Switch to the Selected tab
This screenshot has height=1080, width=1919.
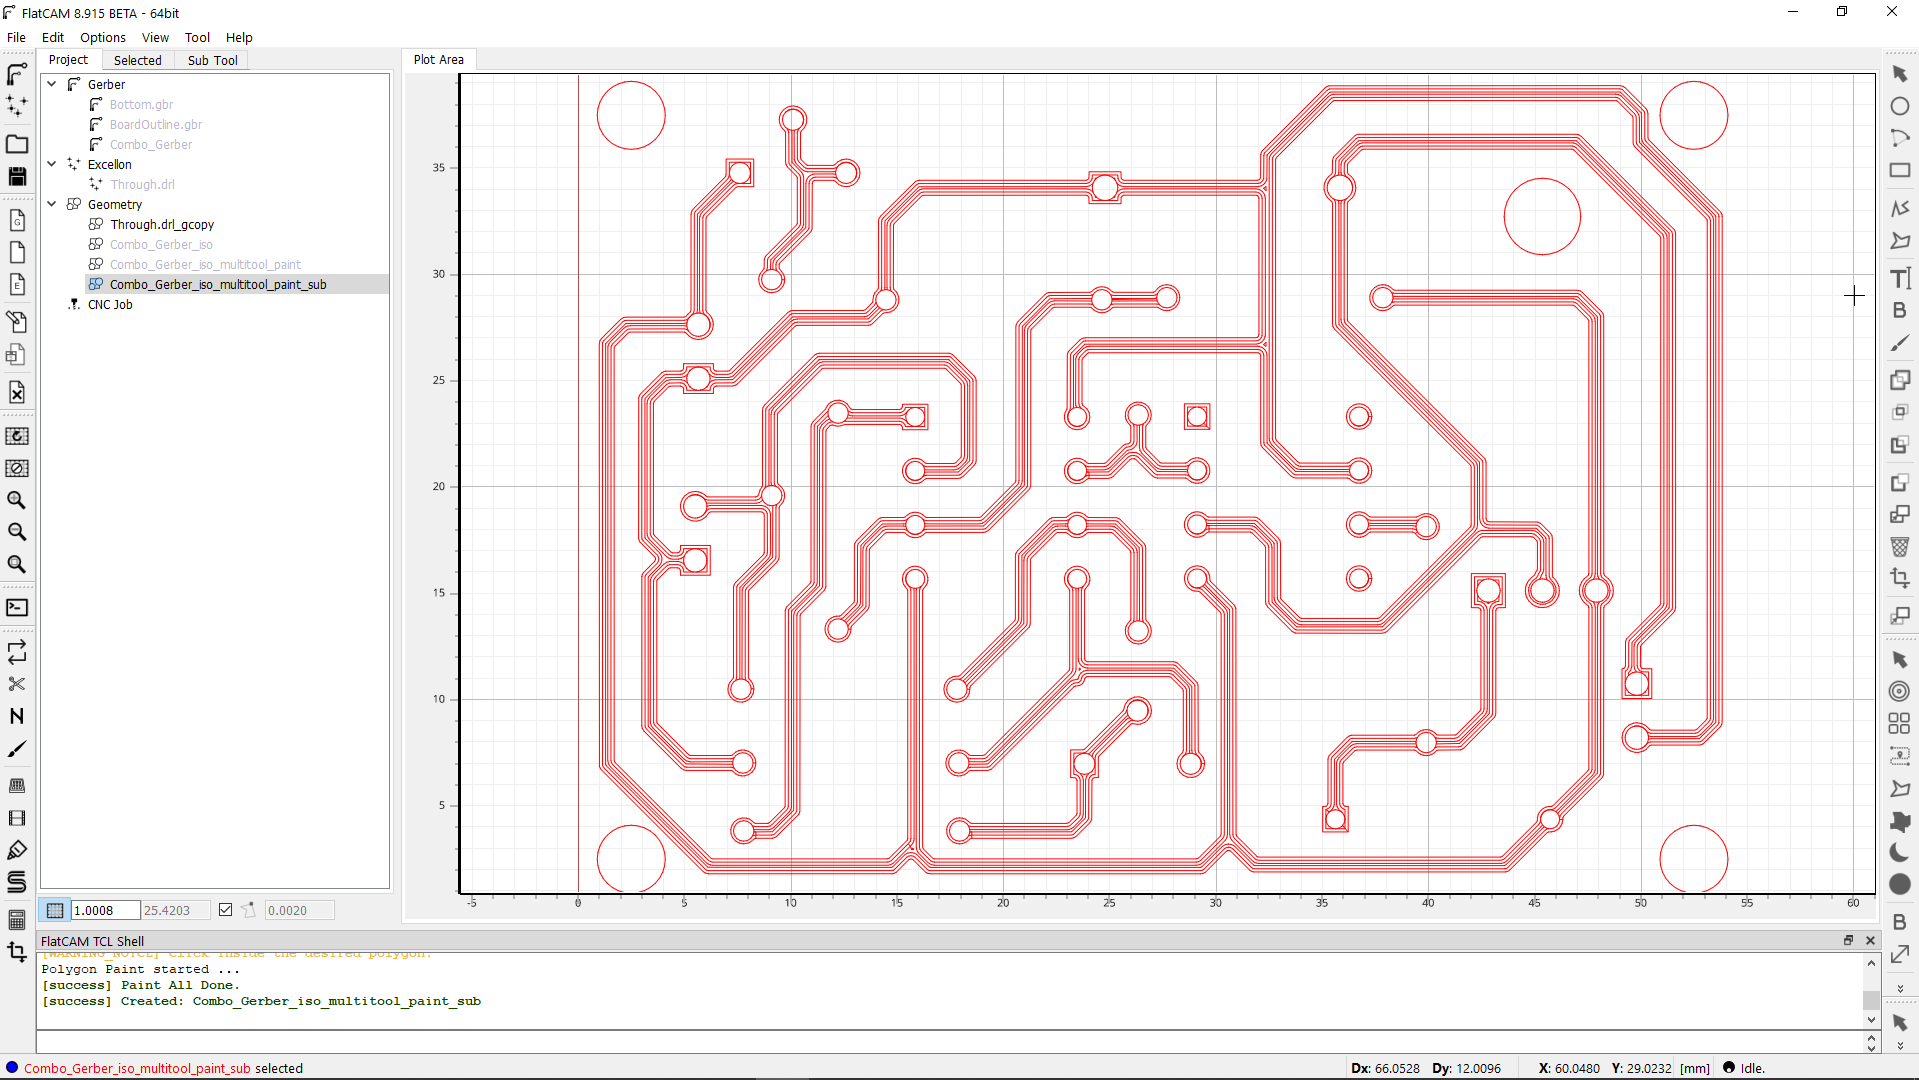[x=137, y=60]
